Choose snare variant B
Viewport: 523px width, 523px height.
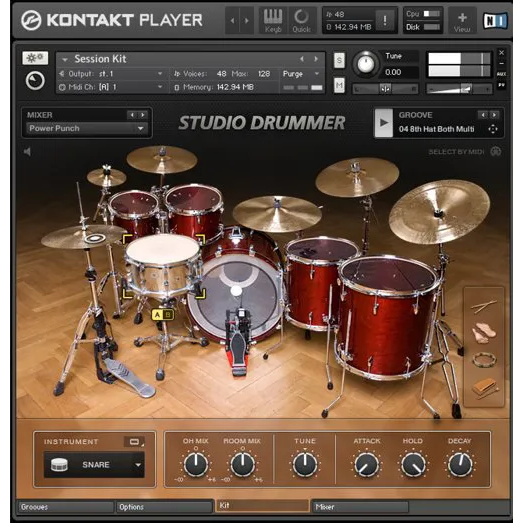tap(168, 315)
